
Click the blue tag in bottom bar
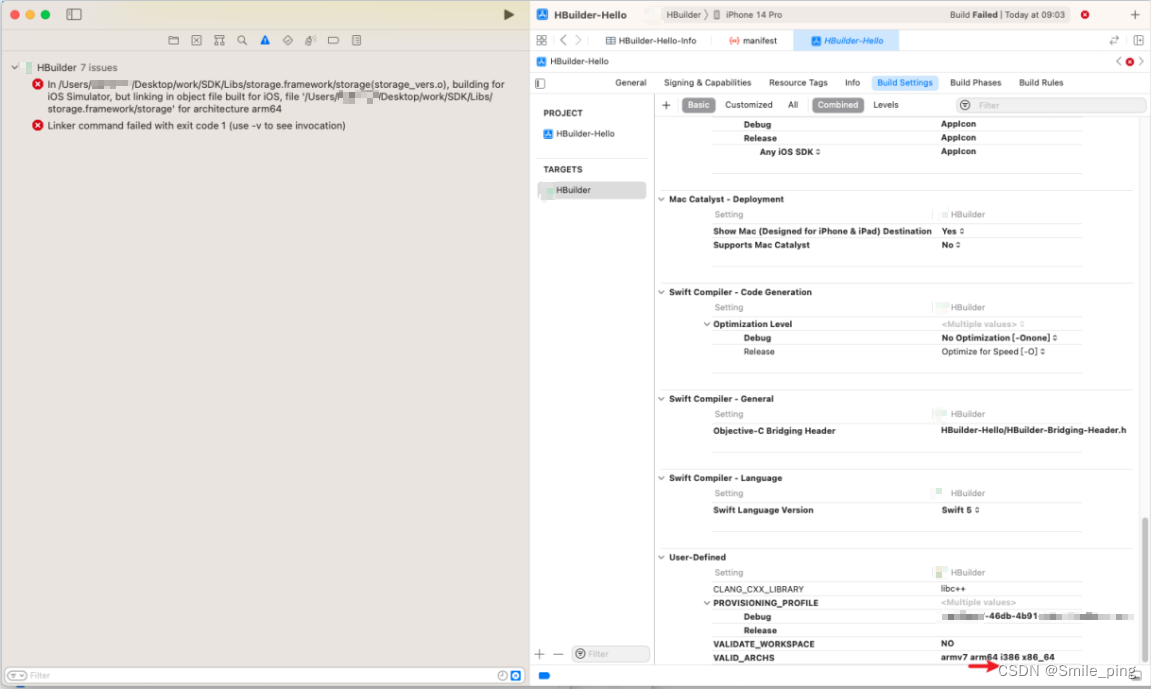544,676
